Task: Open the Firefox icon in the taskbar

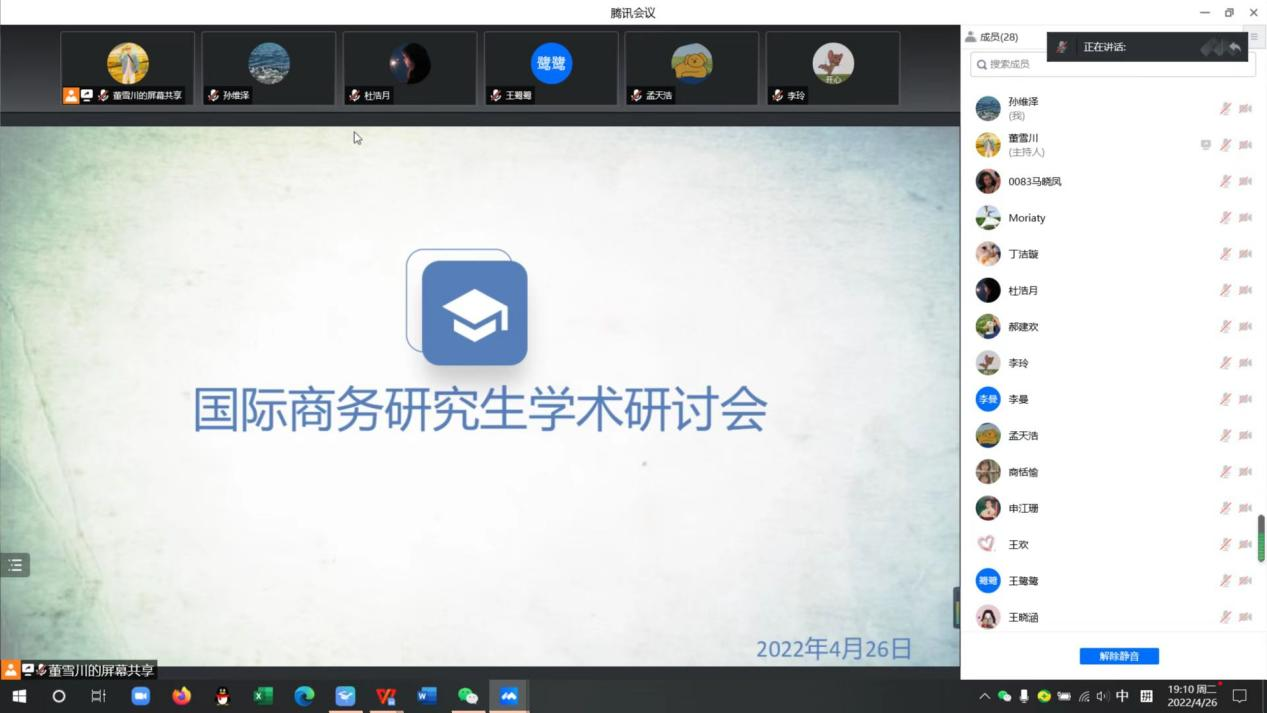Action: click(181, 696)
